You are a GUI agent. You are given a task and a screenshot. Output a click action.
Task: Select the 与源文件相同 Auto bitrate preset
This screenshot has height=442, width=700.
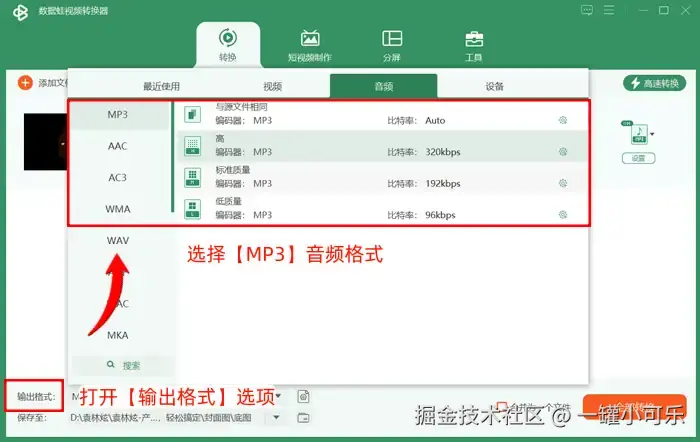click(382, 114)
